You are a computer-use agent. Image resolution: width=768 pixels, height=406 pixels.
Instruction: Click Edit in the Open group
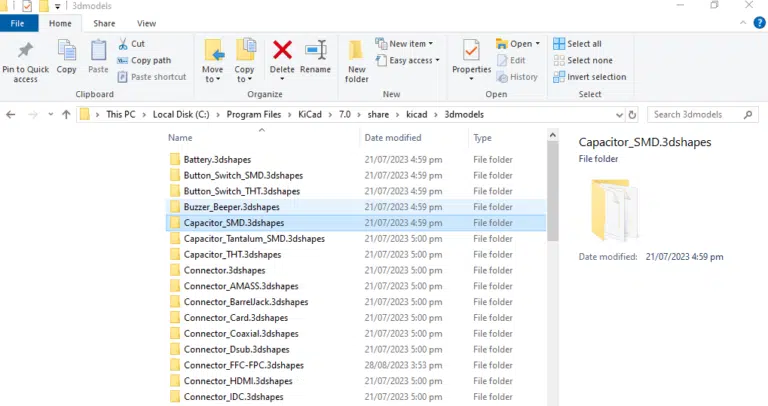pos(511,60)
